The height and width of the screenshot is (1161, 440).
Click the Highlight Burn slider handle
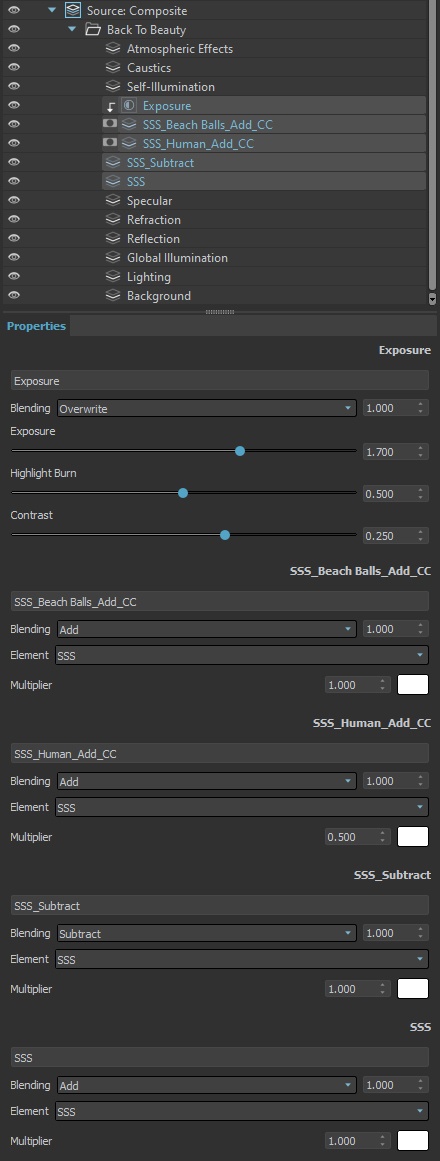tap(183, 493)
